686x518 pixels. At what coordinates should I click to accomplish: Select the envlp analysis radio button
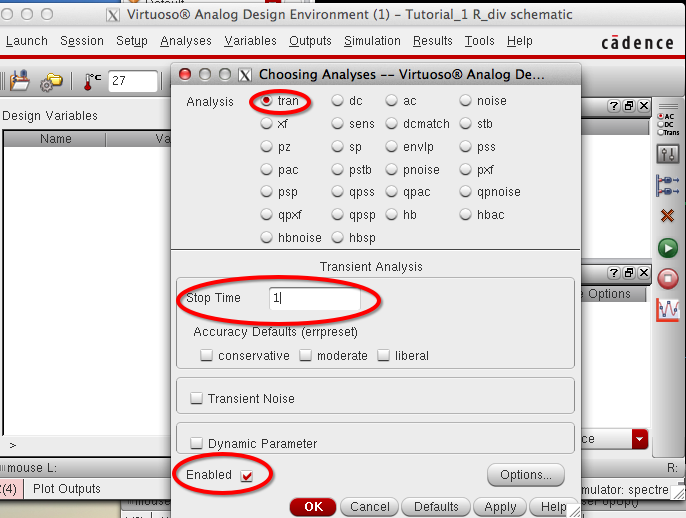coord(391,146)
